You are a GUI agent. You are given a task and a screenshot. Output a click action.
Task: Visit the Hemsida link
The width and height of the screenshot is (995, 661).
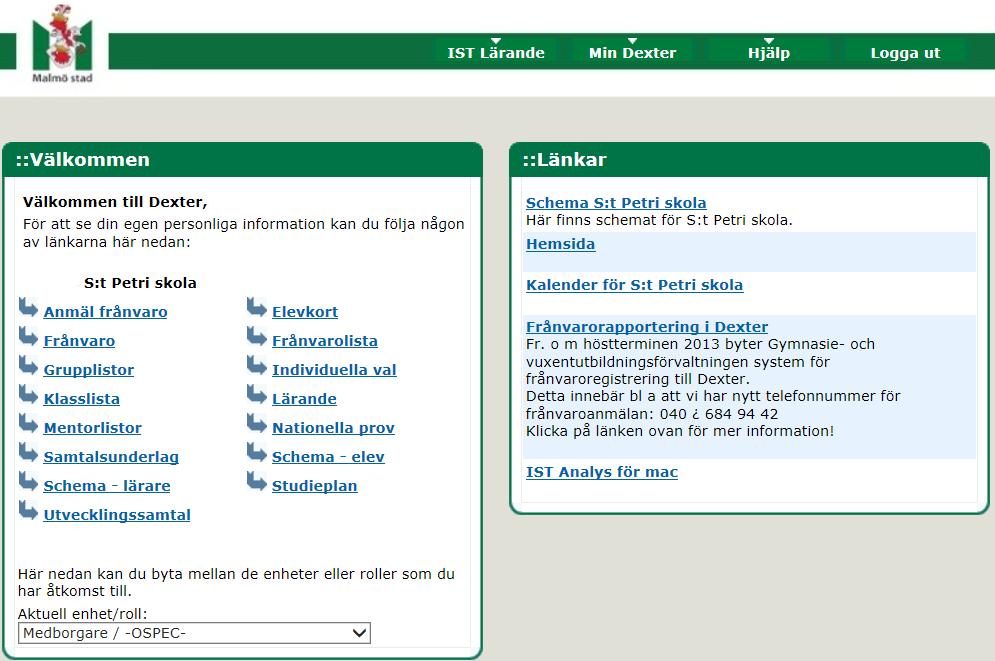pyautogui.click(x=560, y=244)
